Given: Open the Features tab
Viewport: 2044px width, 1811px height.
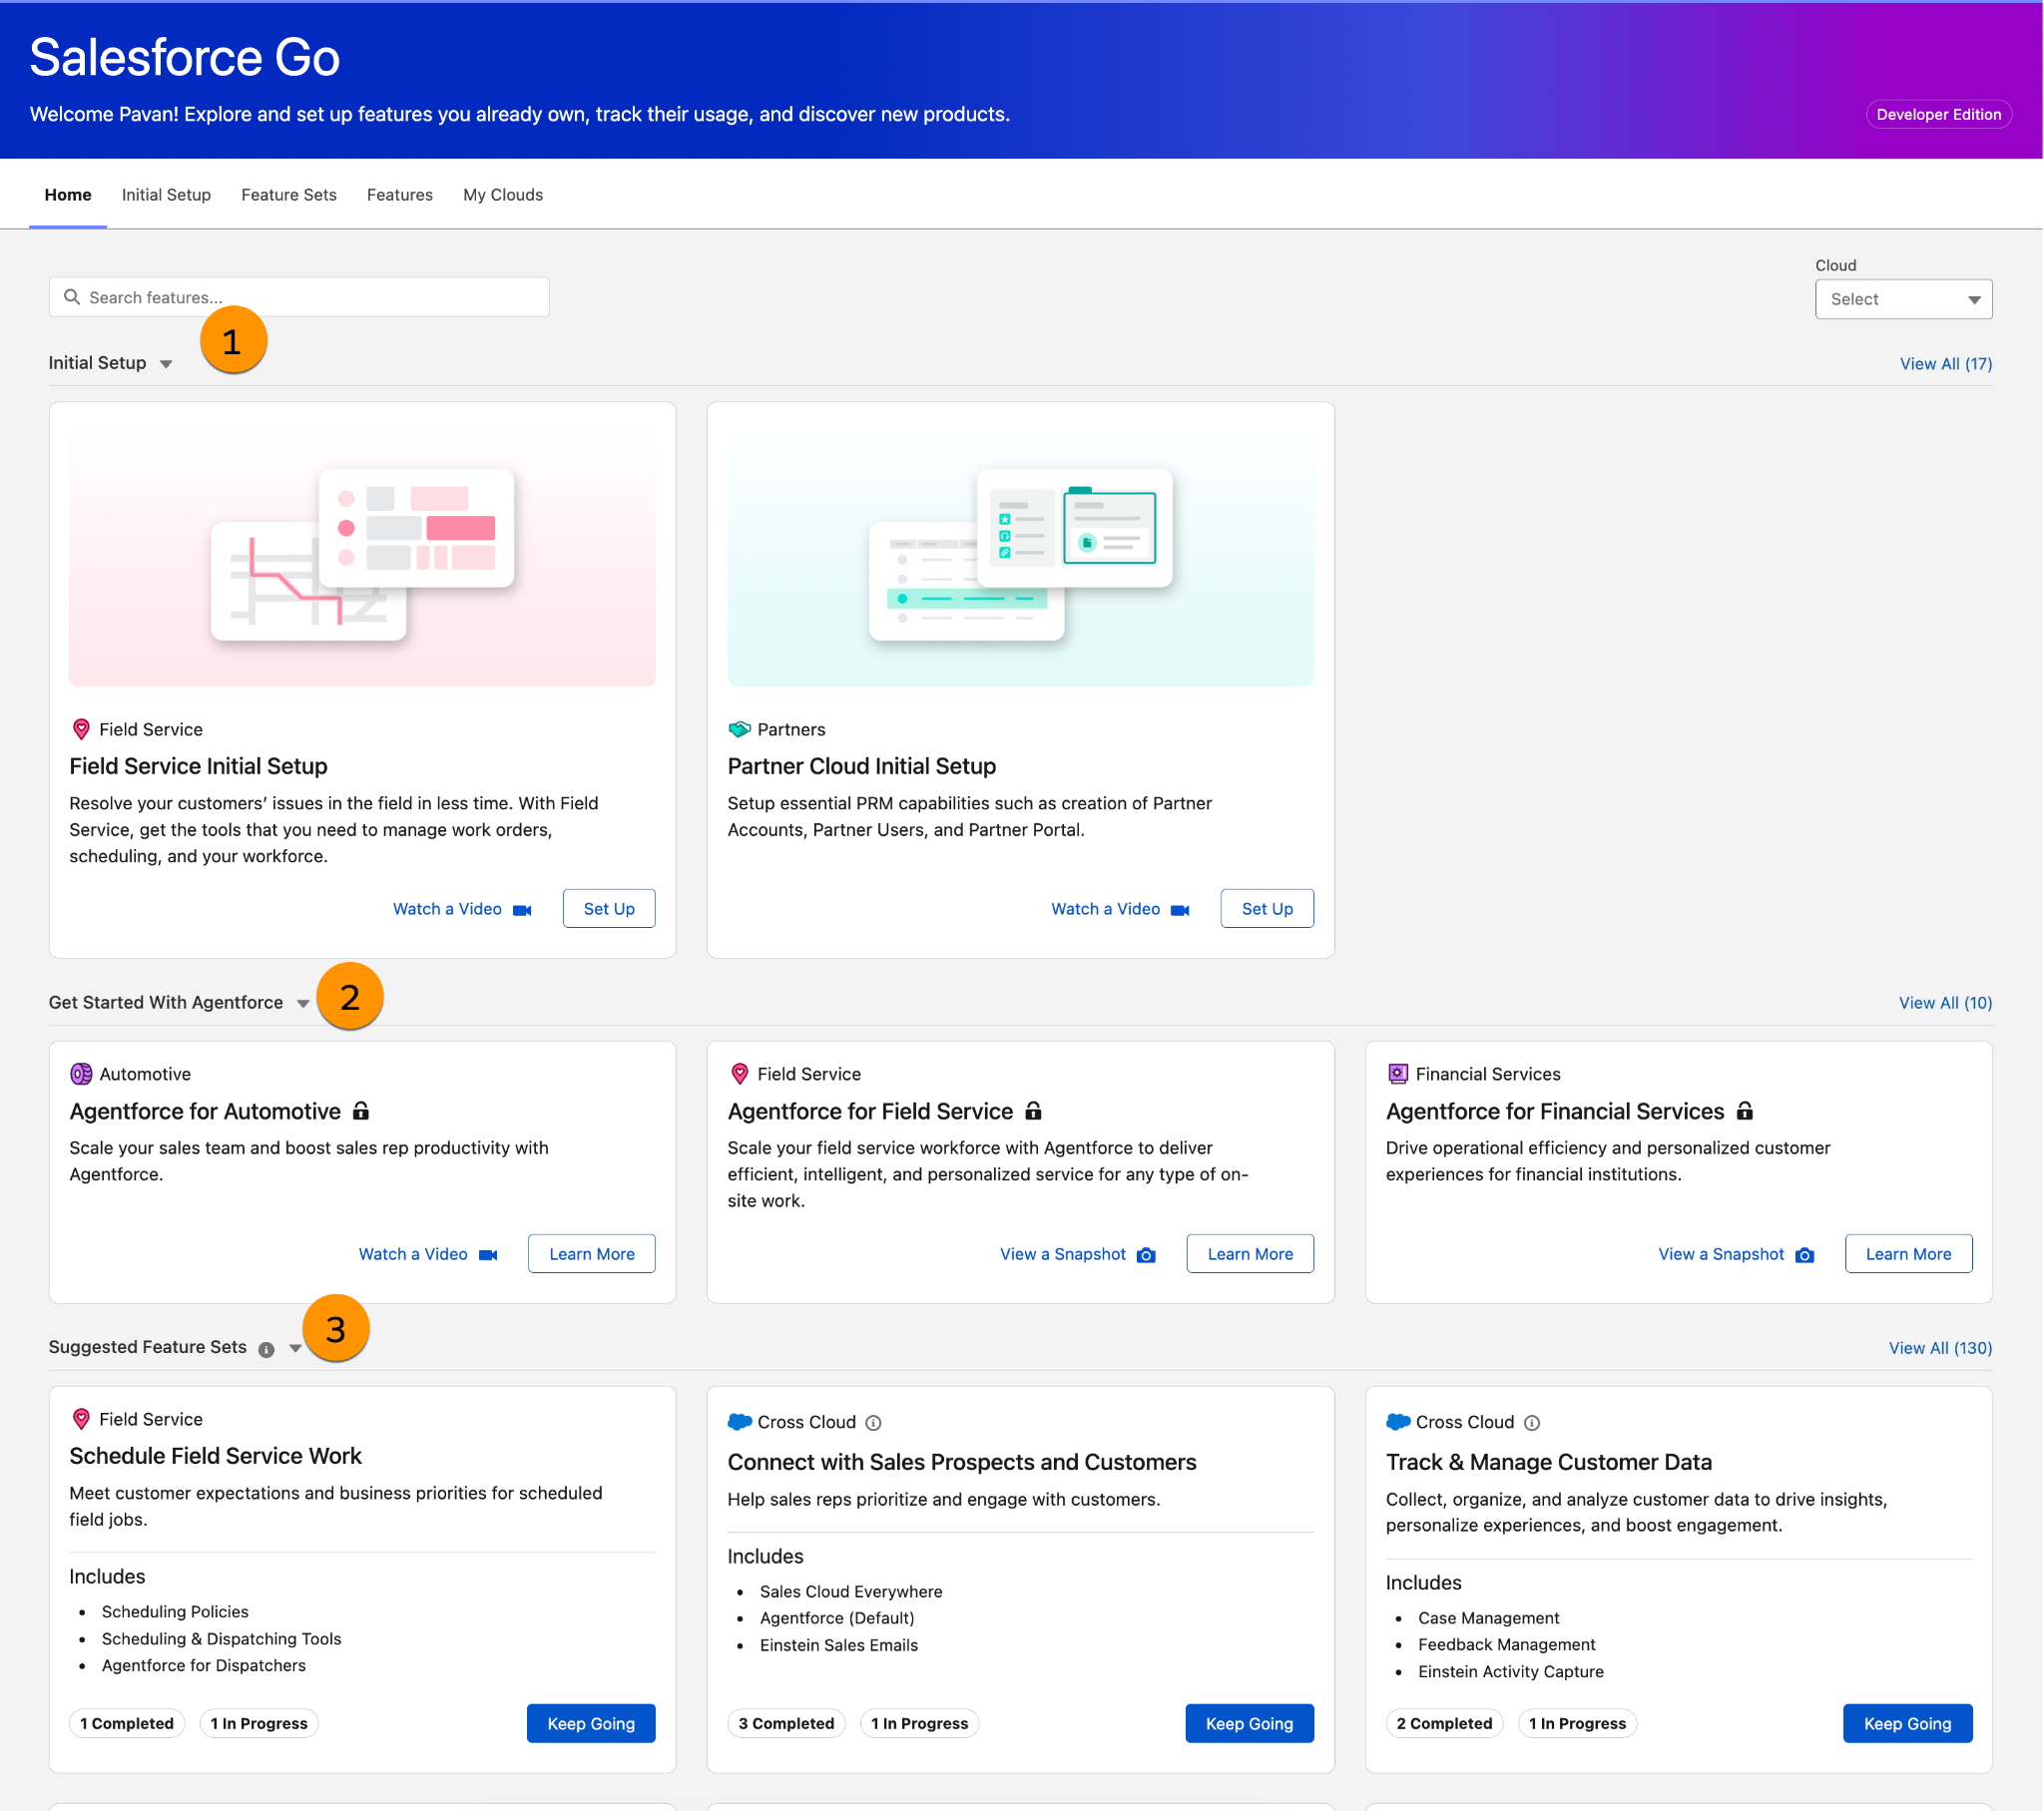Looking at the screenshot, I should (400, 195).
